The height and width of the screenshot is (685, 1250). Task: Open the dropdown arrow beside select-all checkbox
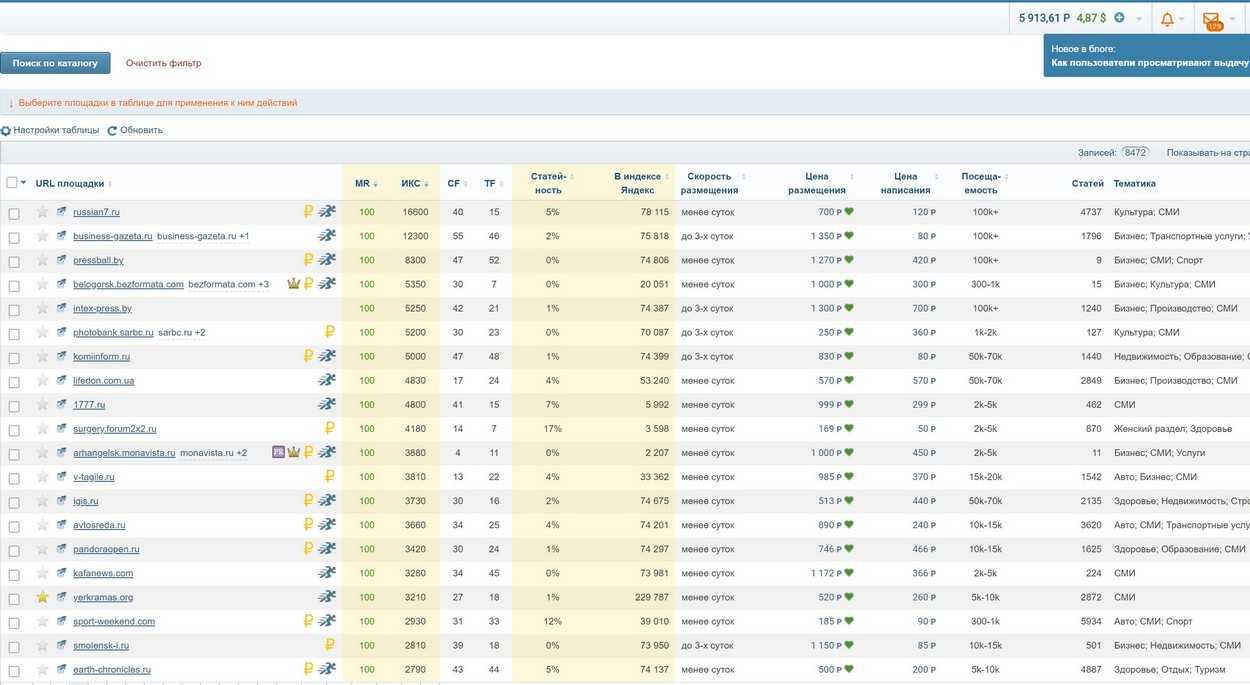click(24, 182)
